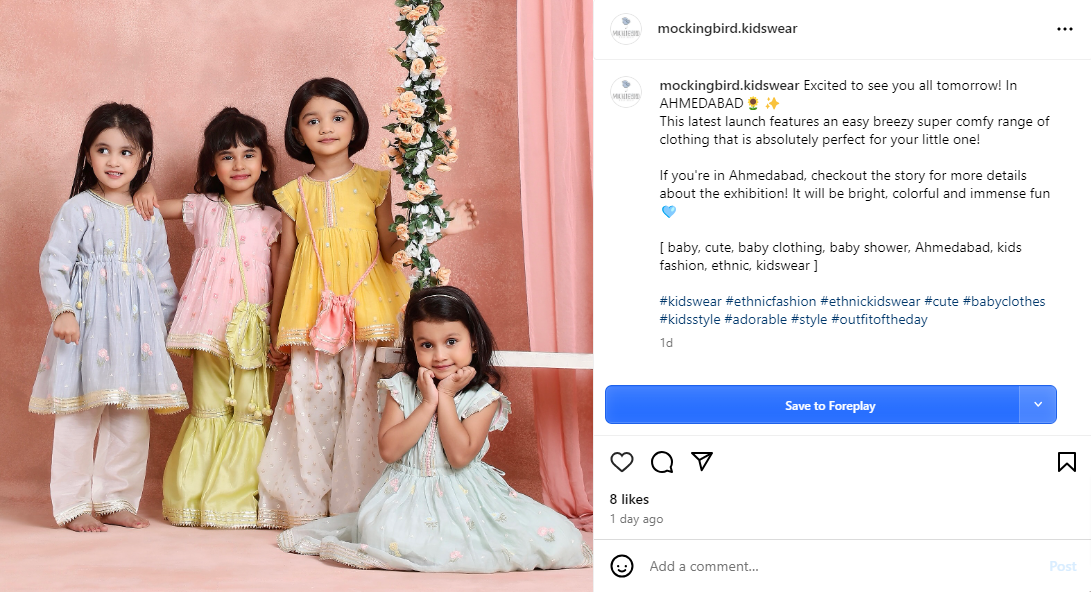Like the post with the heart icon

[x=622, y=462]
